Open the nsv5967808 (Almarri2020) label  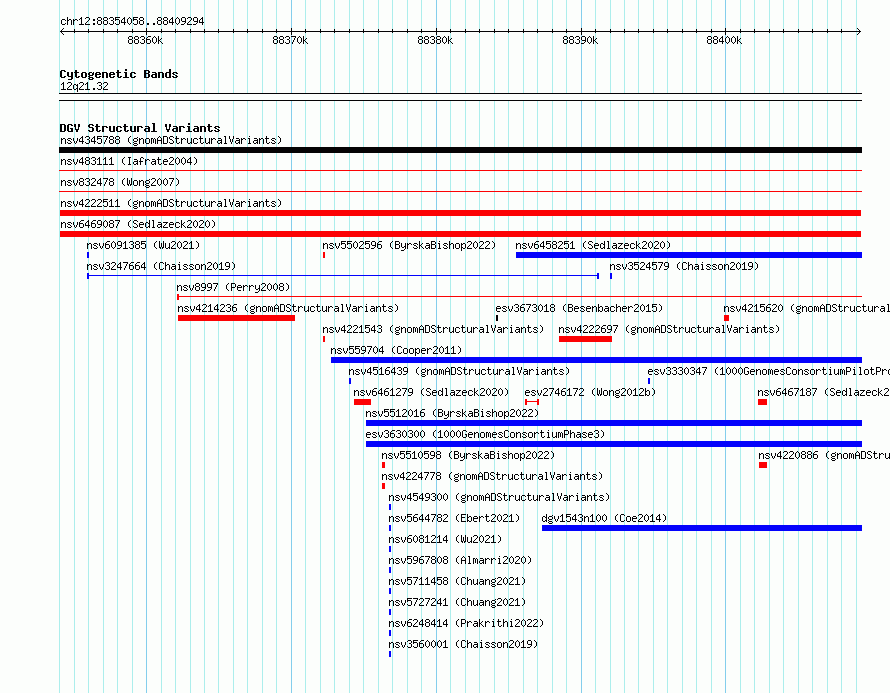pos(460,560)
